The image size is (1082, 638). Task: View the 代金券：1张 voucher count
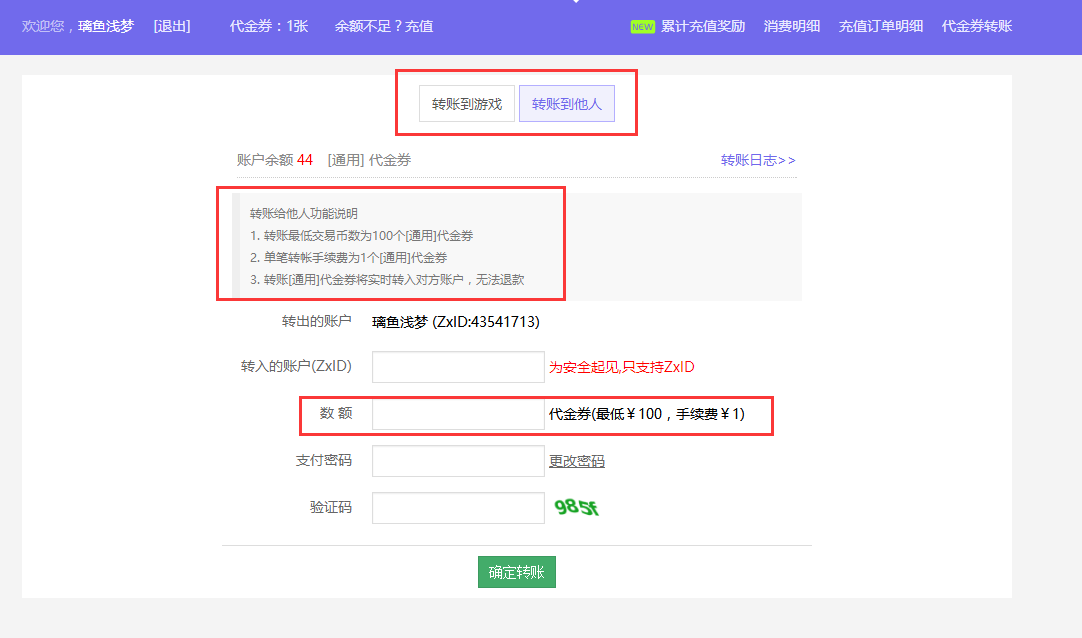point(269,26)
